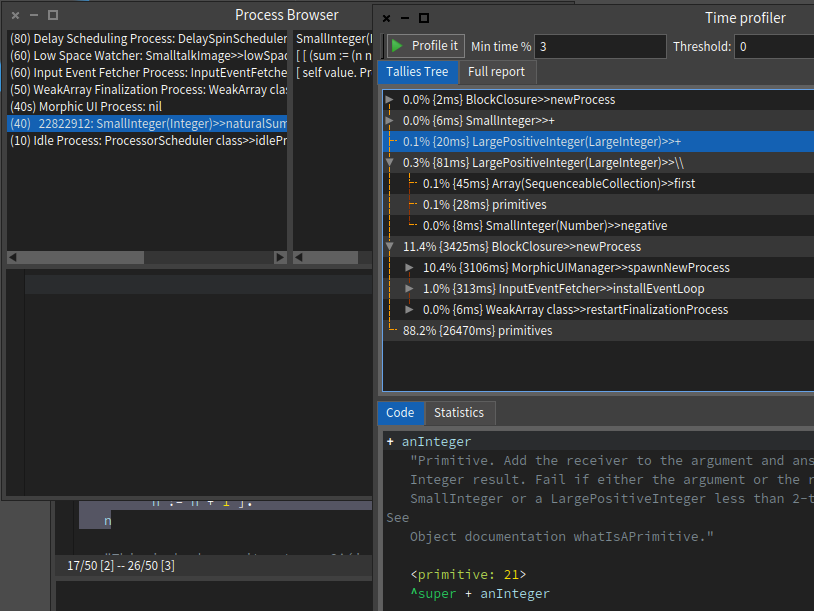Expand the BlockClosure>>newProcess 0.0% node
The width and height of the screenshot is (814, 611).
[390, 100]
